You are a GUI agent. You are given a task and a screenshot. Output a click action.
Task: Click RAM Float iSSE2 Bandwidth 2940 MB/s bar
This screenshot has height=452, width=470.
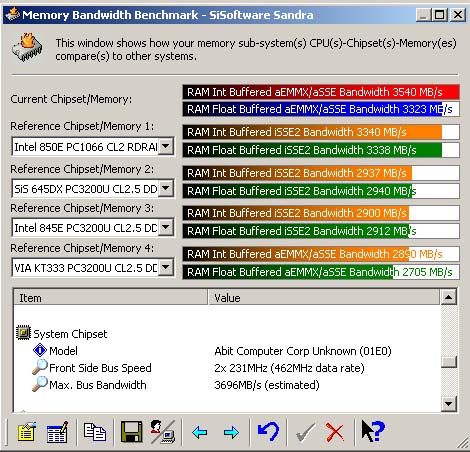tap(321, 191)
